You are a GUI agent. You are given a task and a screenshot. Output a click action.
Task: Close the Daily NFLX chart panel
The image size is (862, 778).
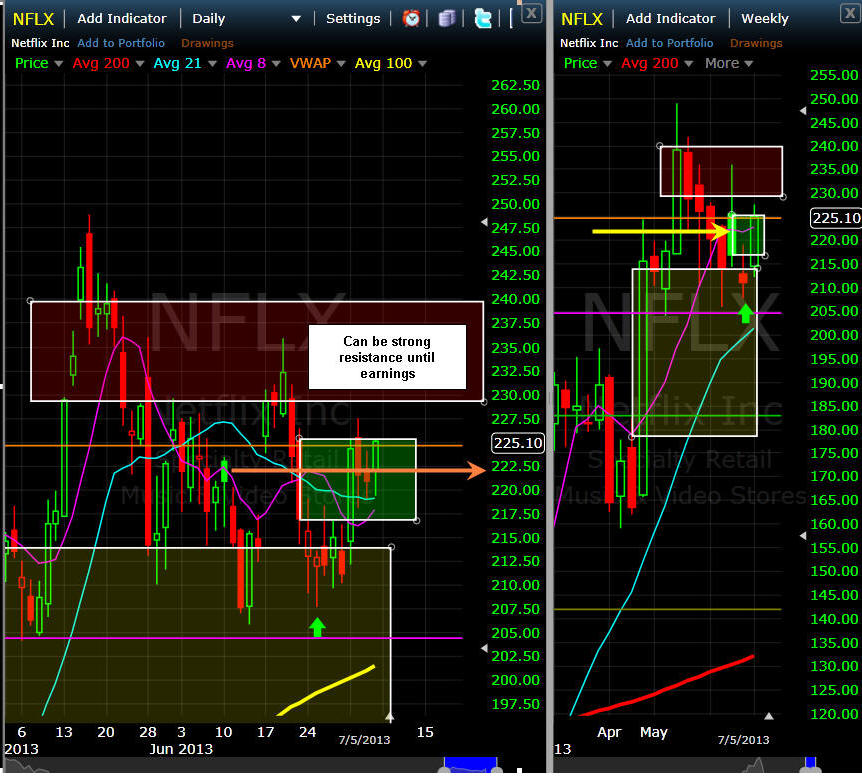(531, 13)
